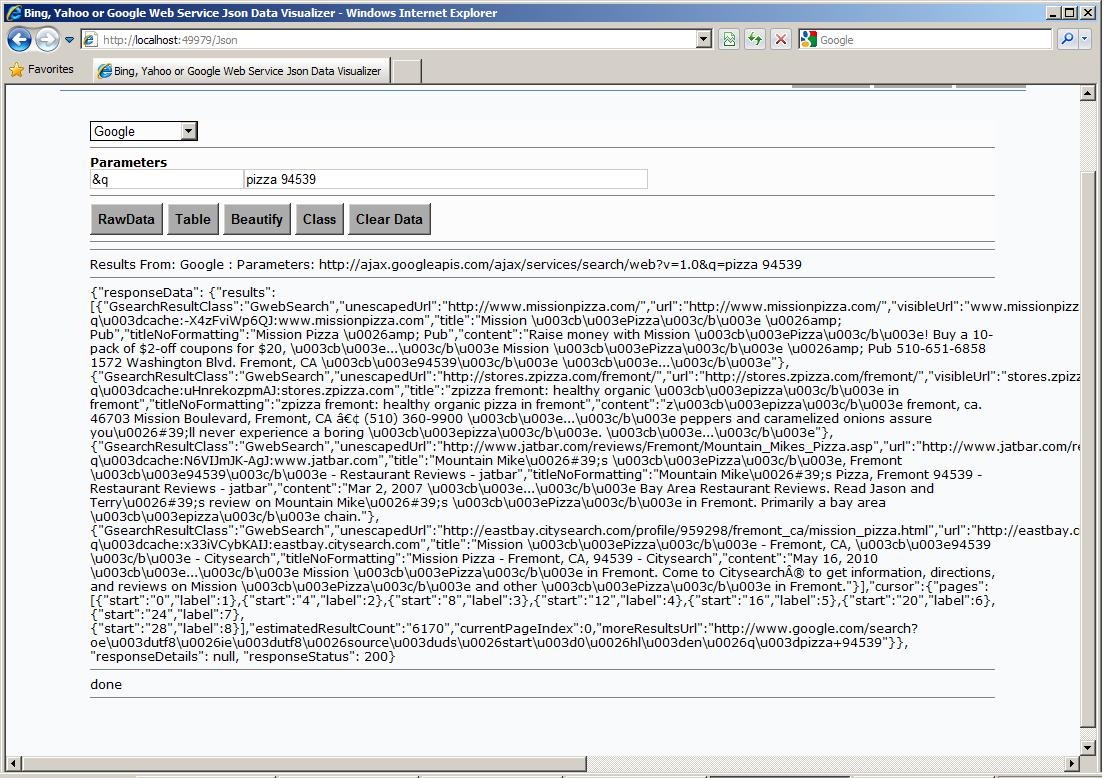Go forward using the browser Forward arrow
The height and width of the screenshot is (778, 1104).
(47, 39)
